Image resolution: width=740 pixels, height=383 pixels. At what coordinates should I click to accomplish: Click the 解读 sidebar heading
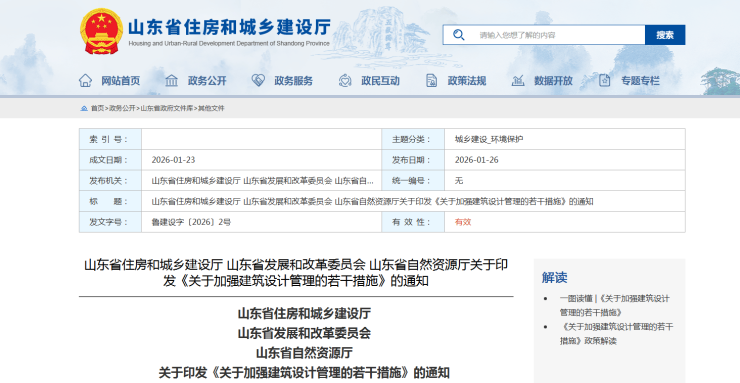[555, 277]
